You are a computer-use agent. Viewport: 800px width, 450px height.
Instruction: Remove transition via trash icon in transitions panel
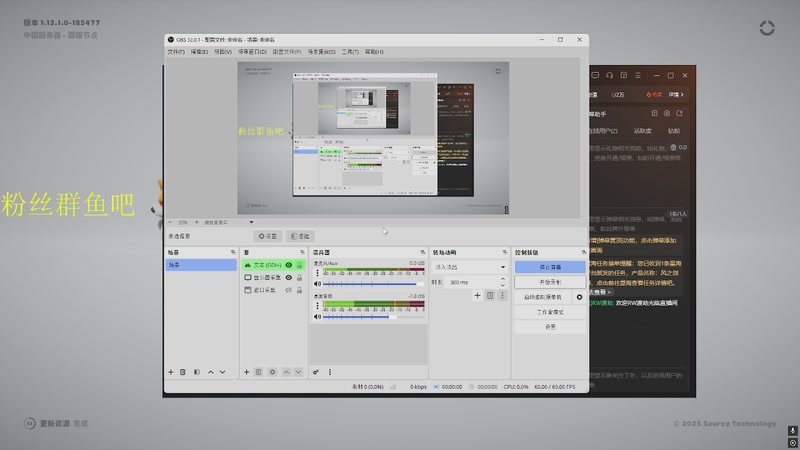[490, 295]
